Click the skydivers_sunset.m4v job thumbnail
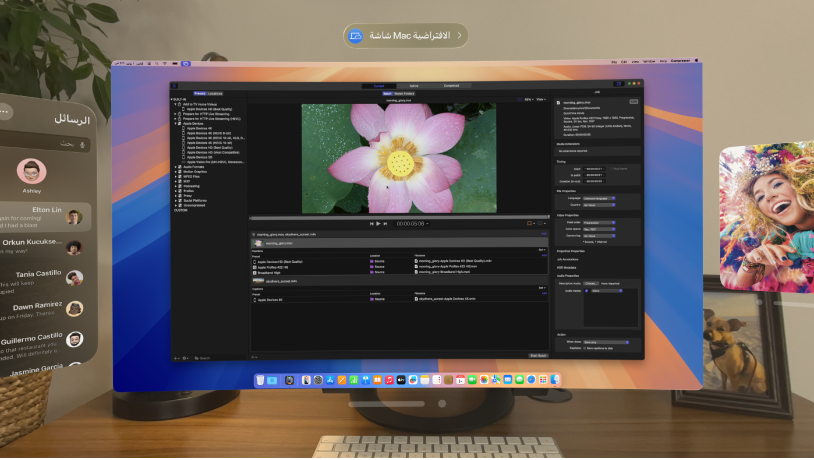Viewport: 814px width, 460px height. (x=258, y=281)
